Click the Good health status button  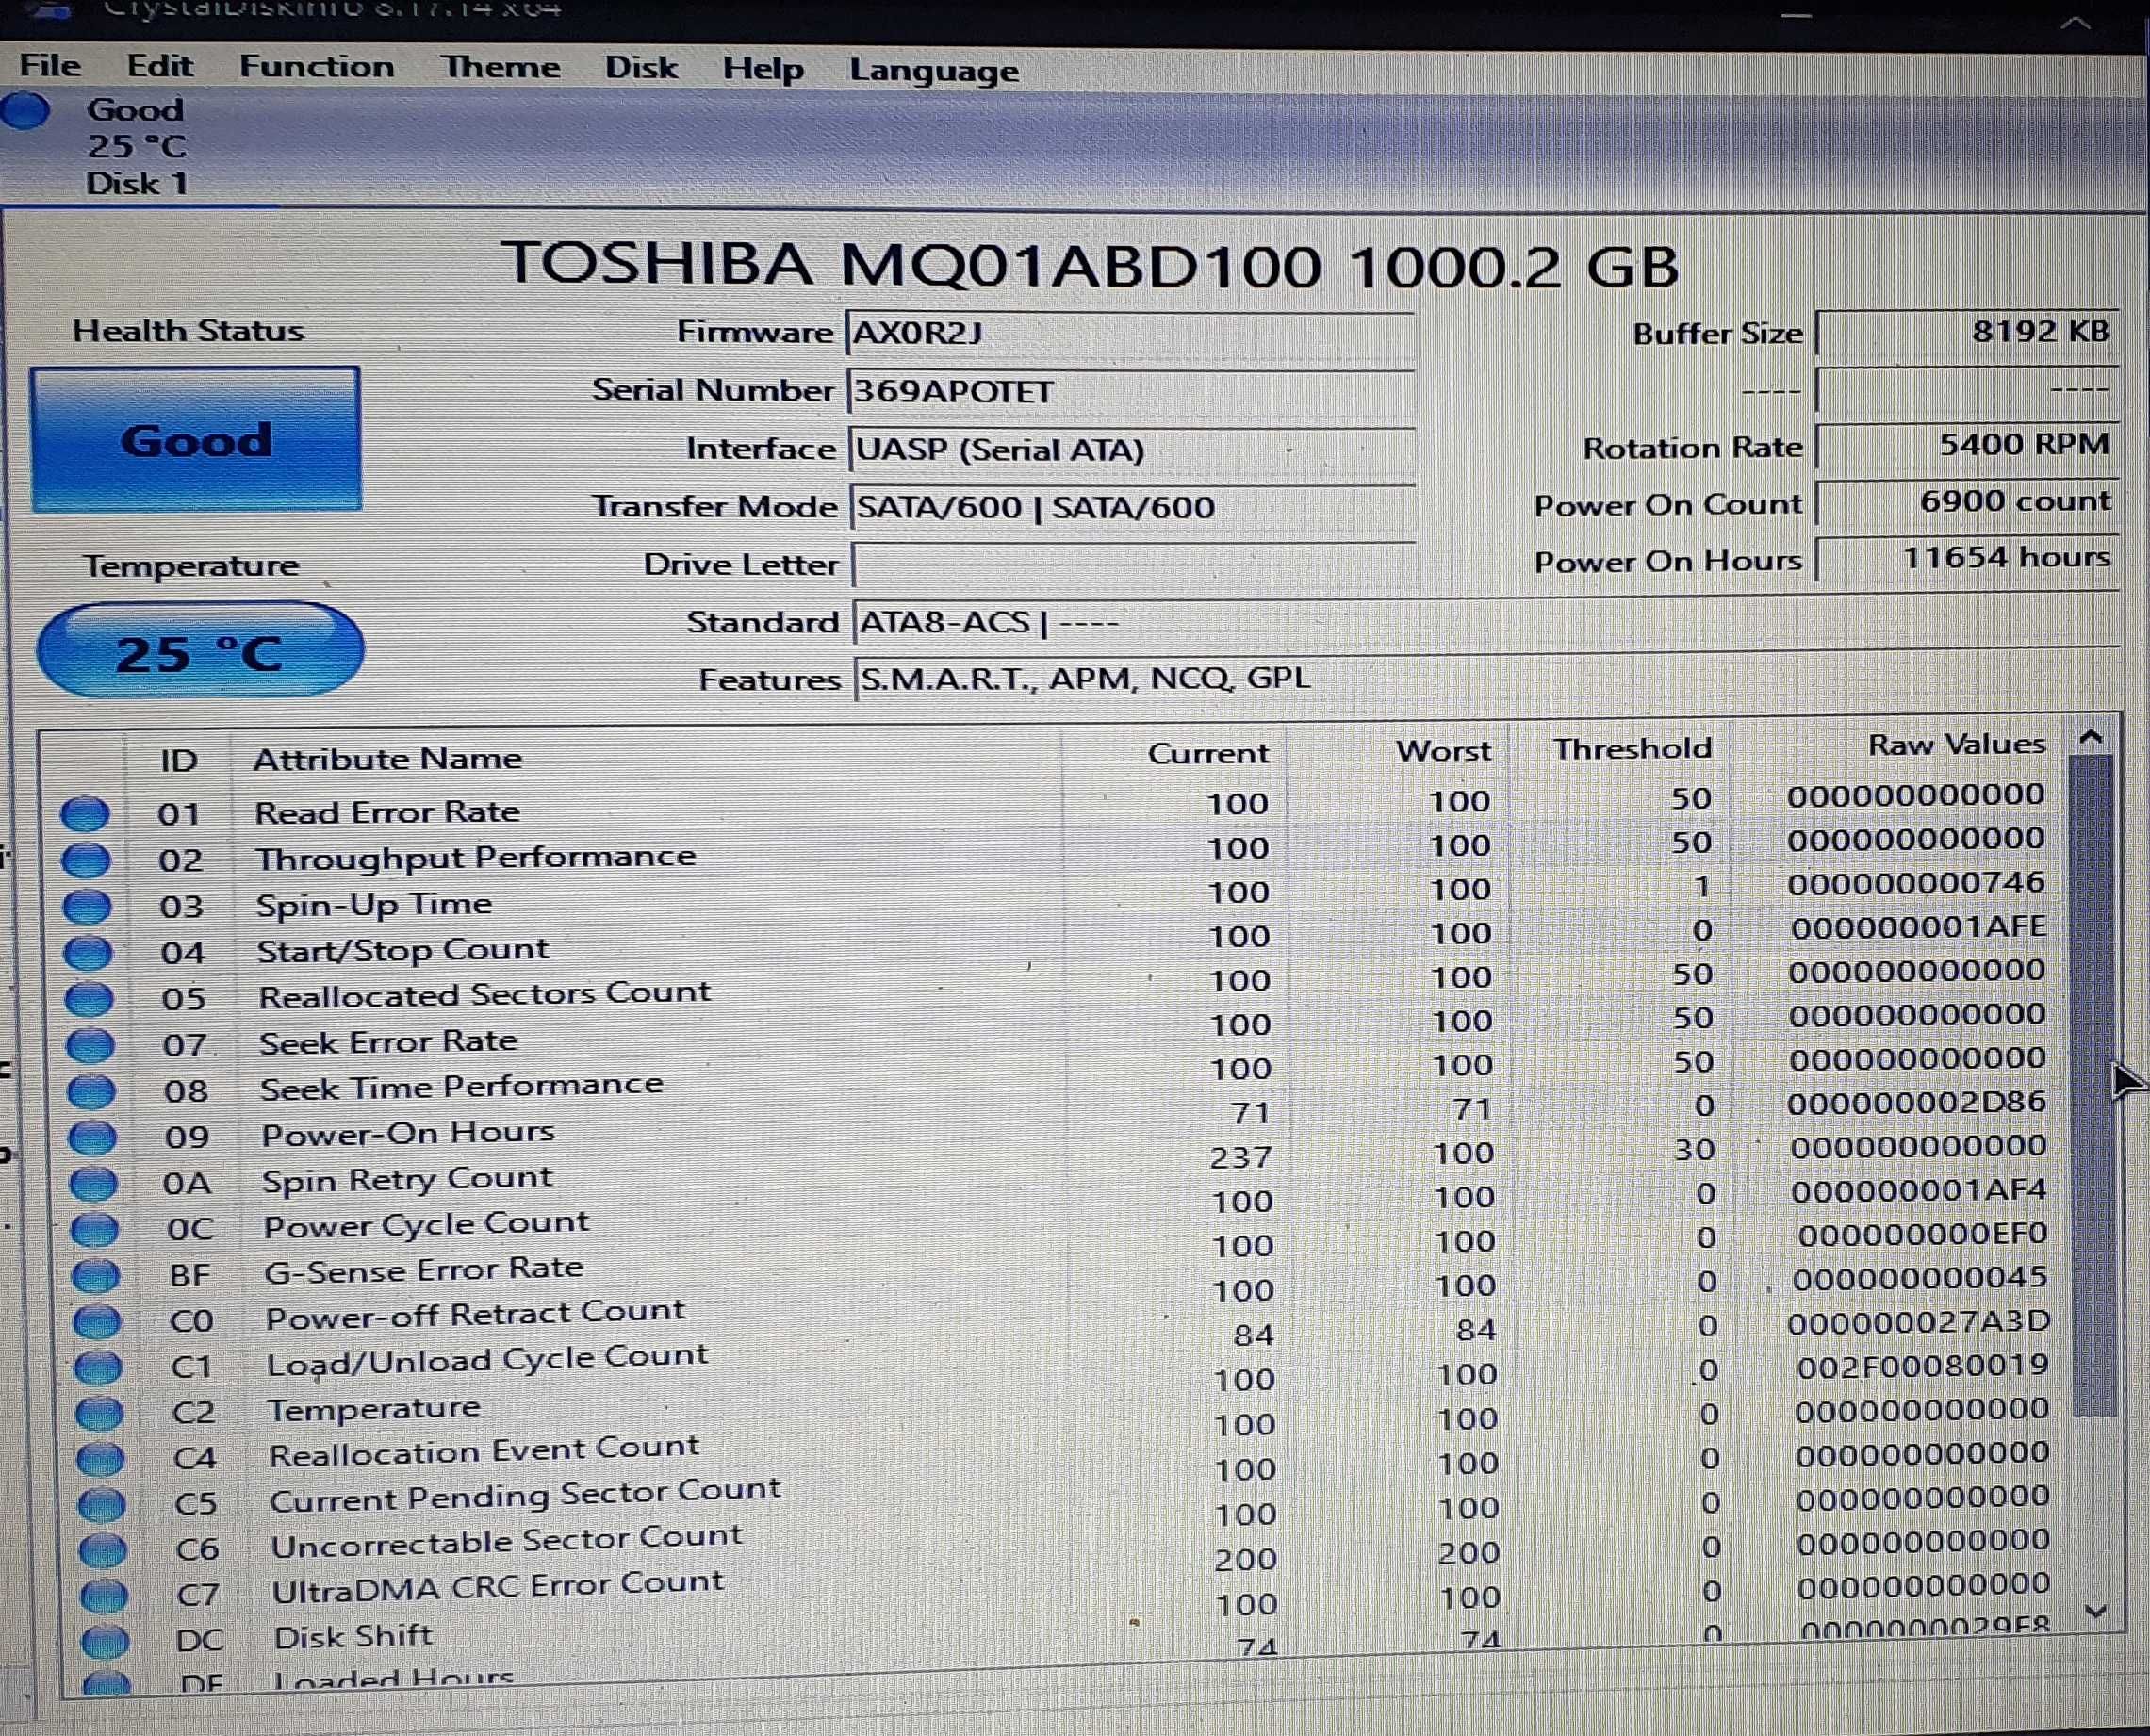[x=196, y=440]
